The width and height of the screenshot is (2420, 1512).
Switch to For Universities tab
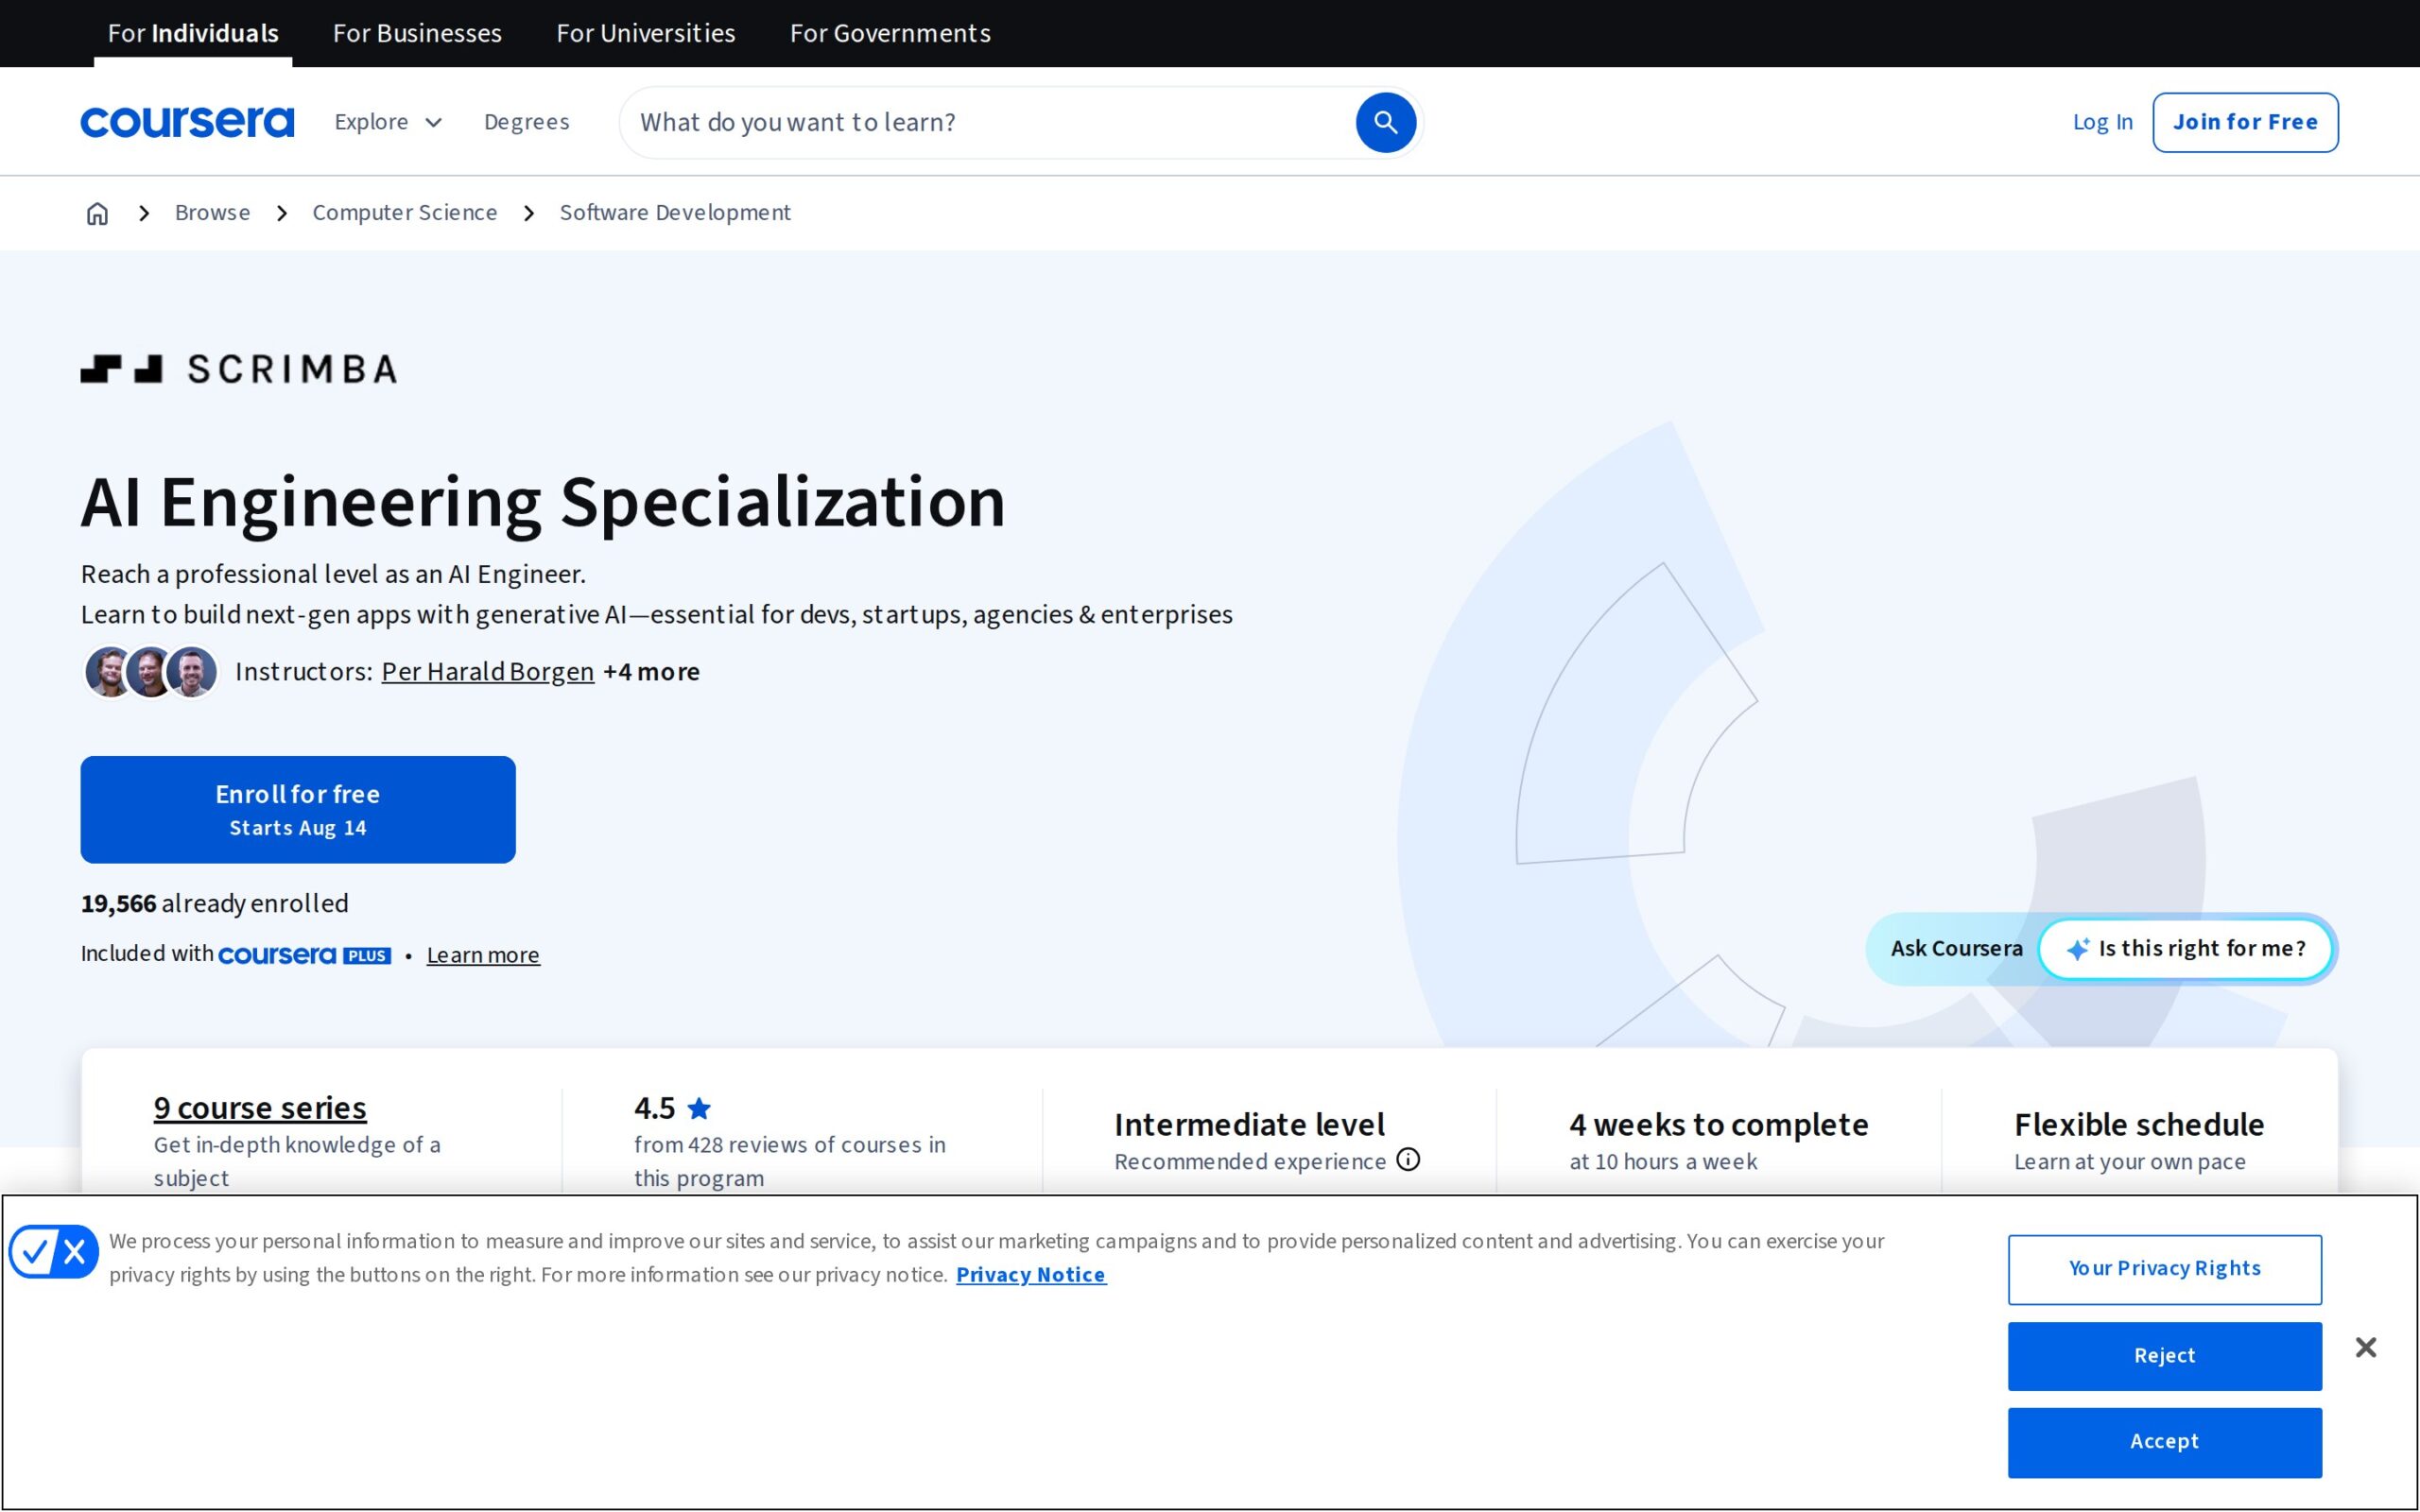646,33
